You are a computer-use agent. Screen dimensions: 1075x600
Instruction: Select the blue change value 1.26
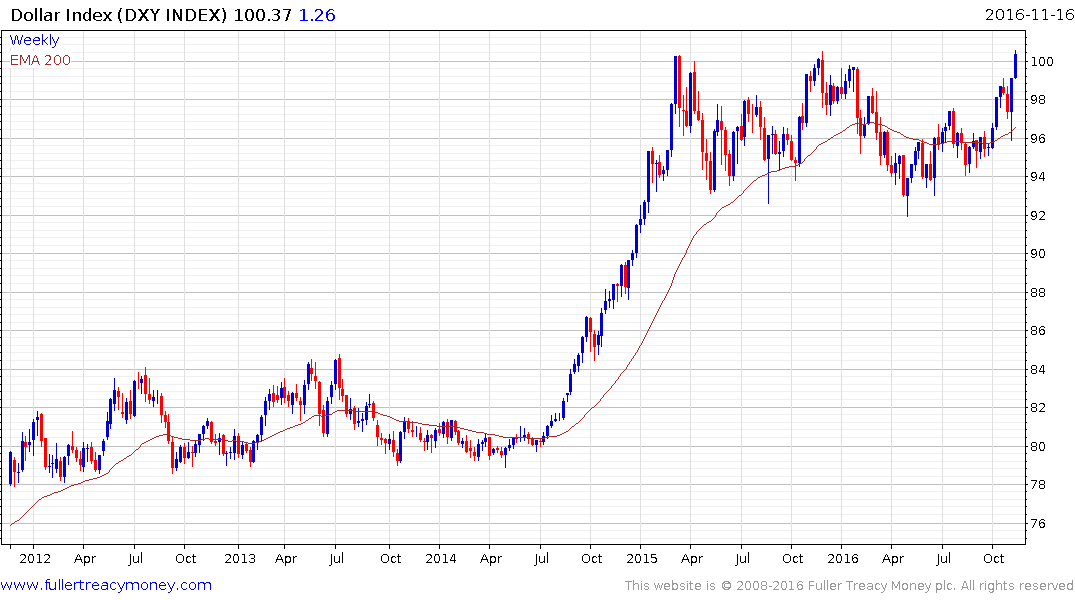click(317, 15)
